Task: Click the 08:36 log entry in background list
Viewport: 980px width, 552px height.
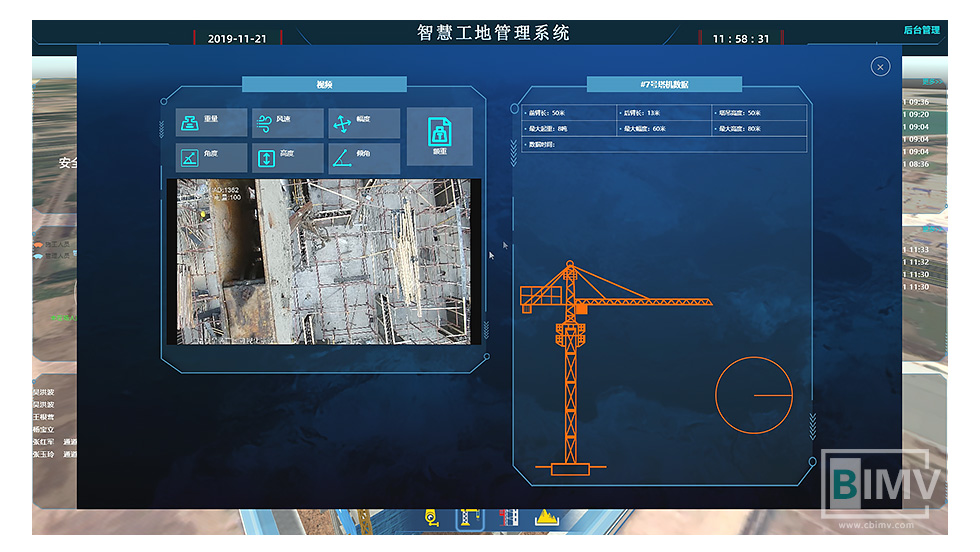Action: pyautogui.click(x=916, y=164)
